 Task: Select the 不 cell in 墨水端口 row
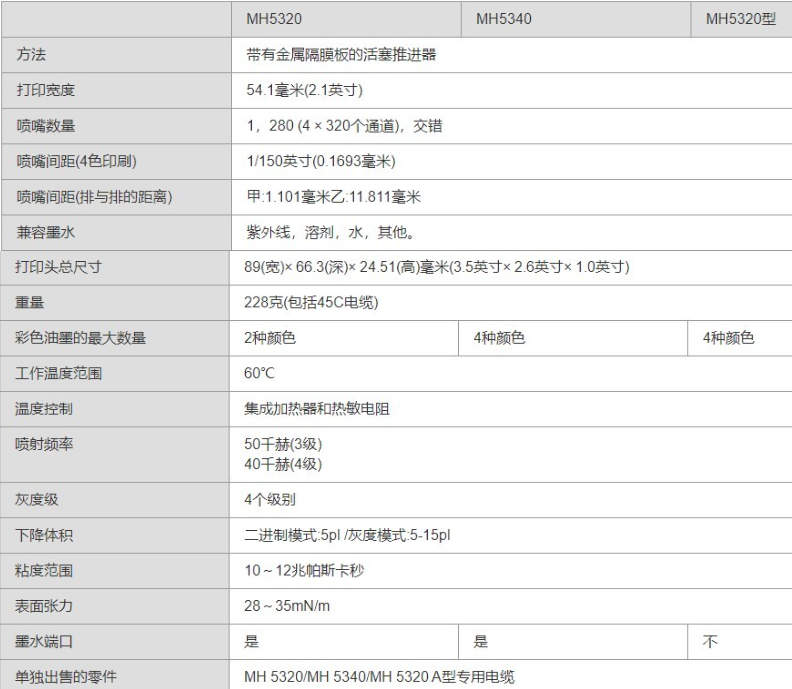740,642
